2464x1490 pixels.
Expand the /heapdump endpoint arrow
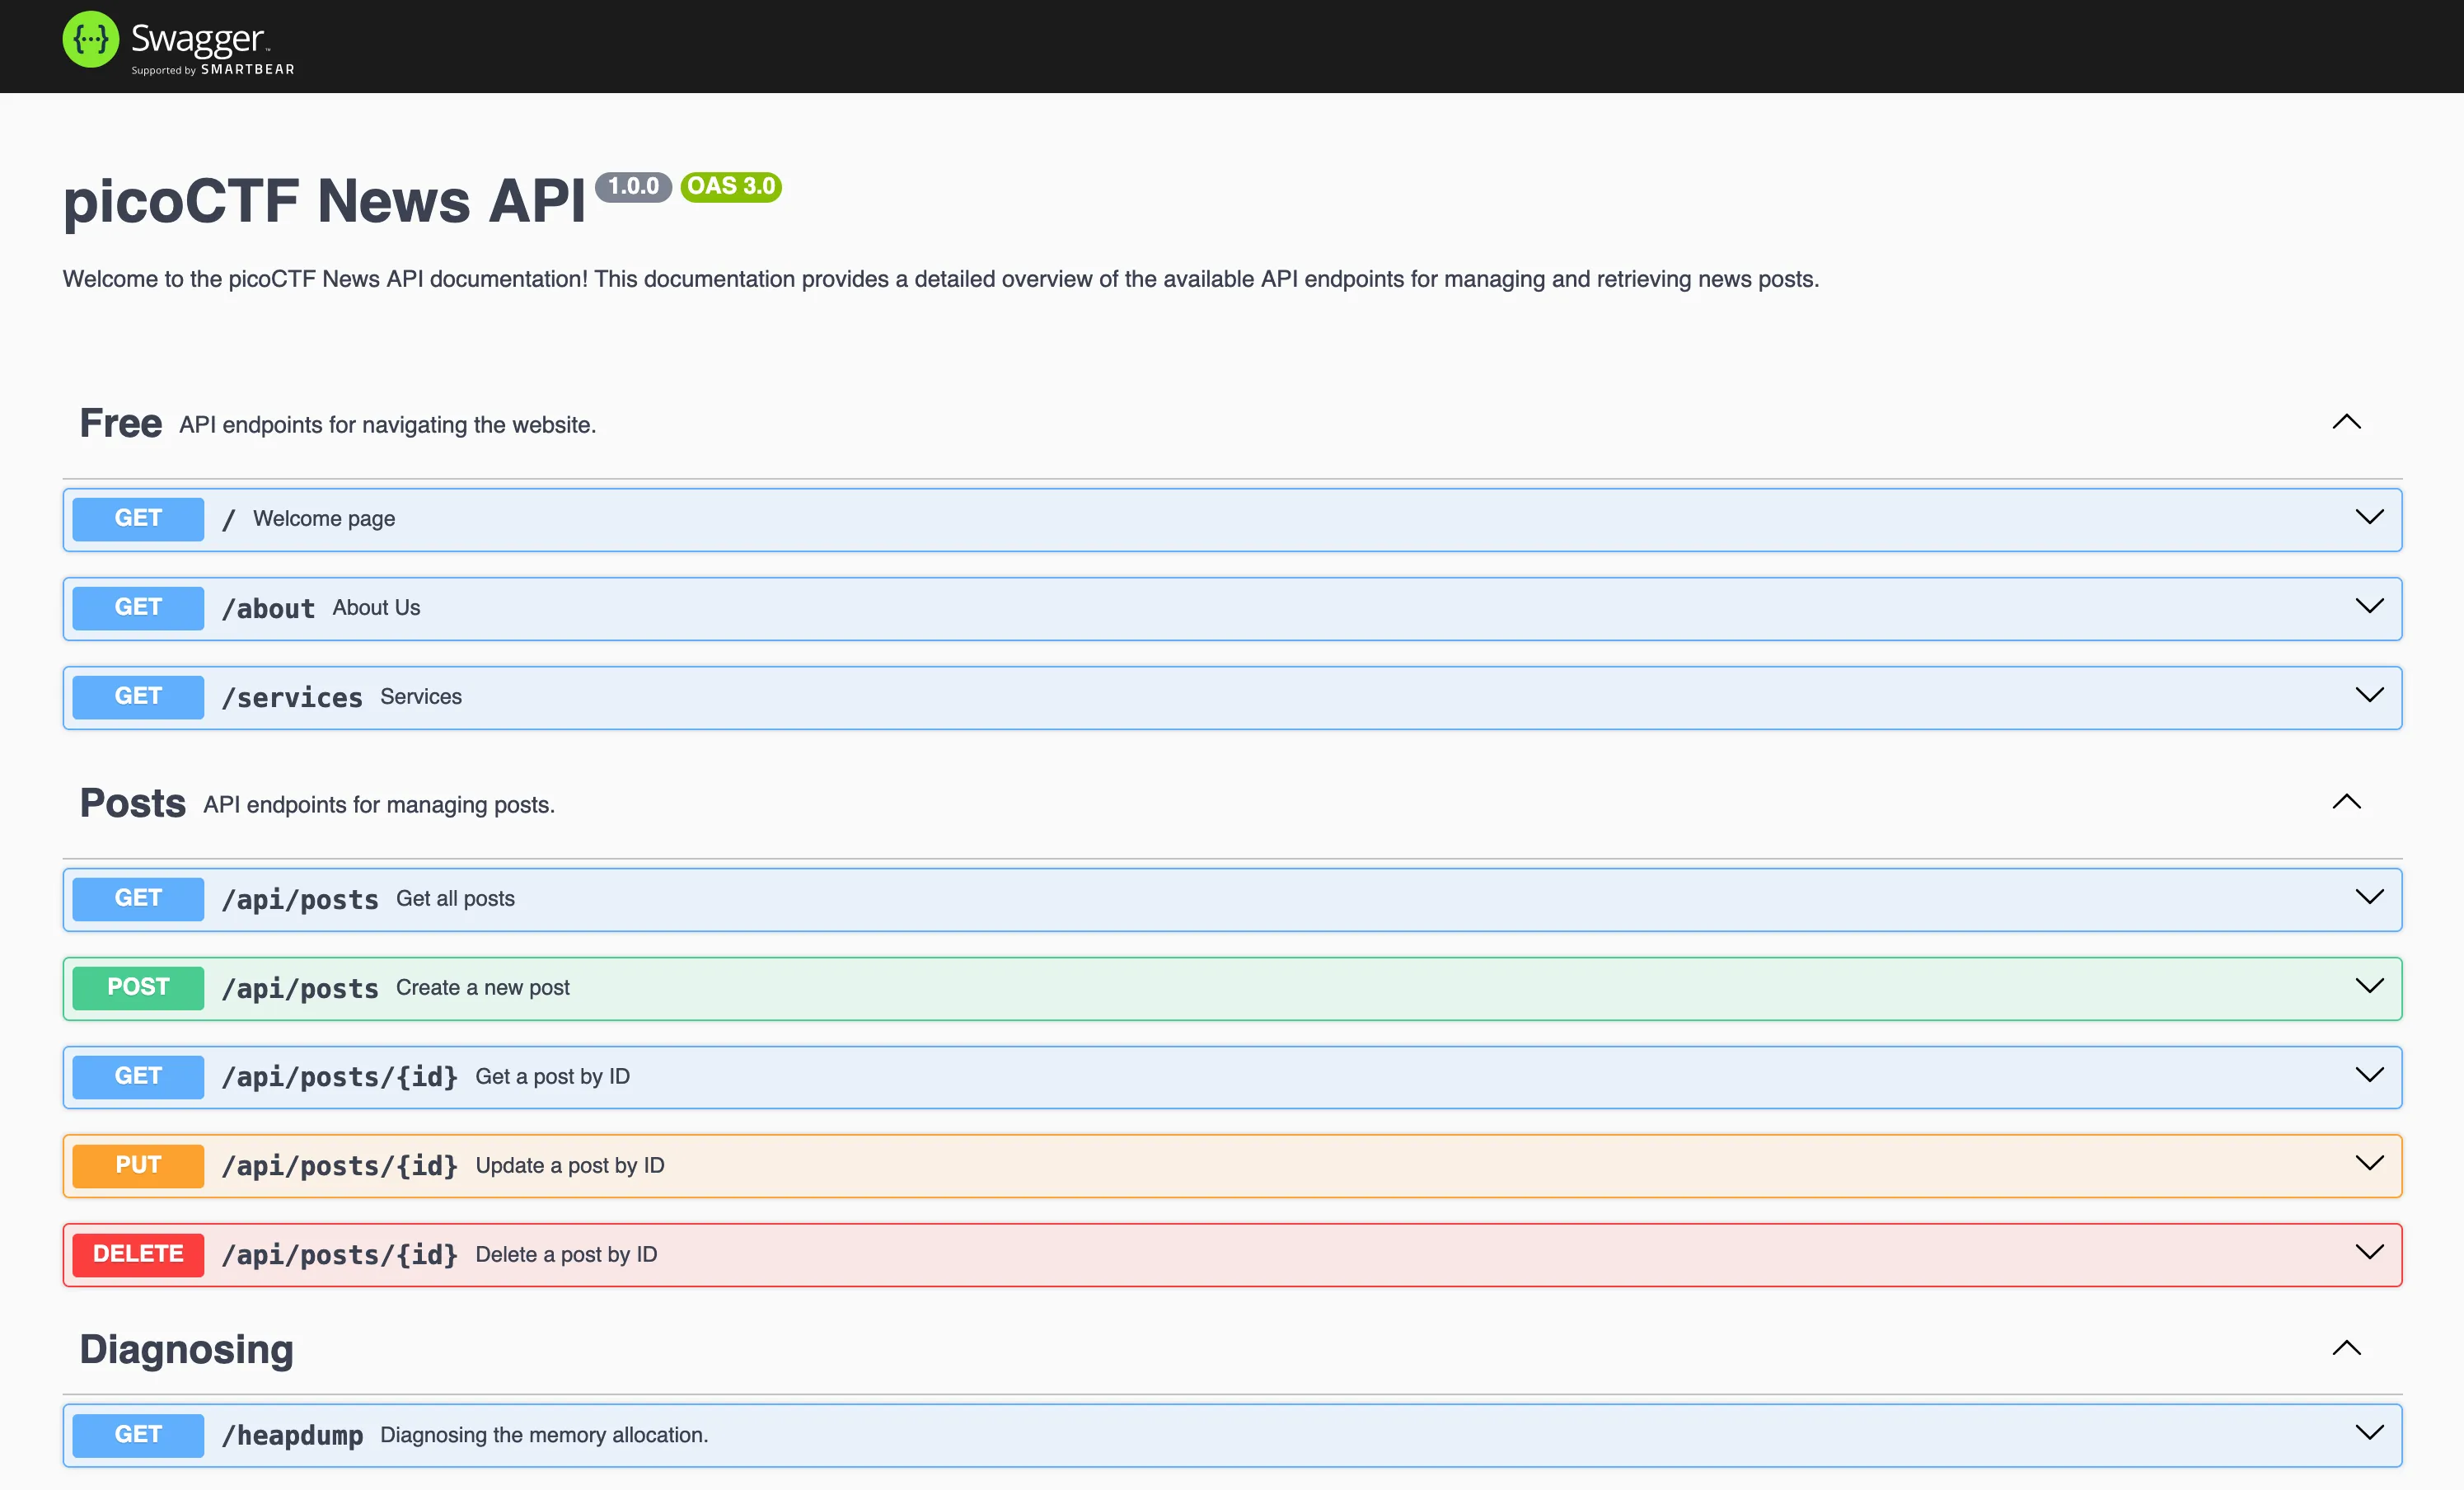pyautogui.click(x=2369, y=1432)
